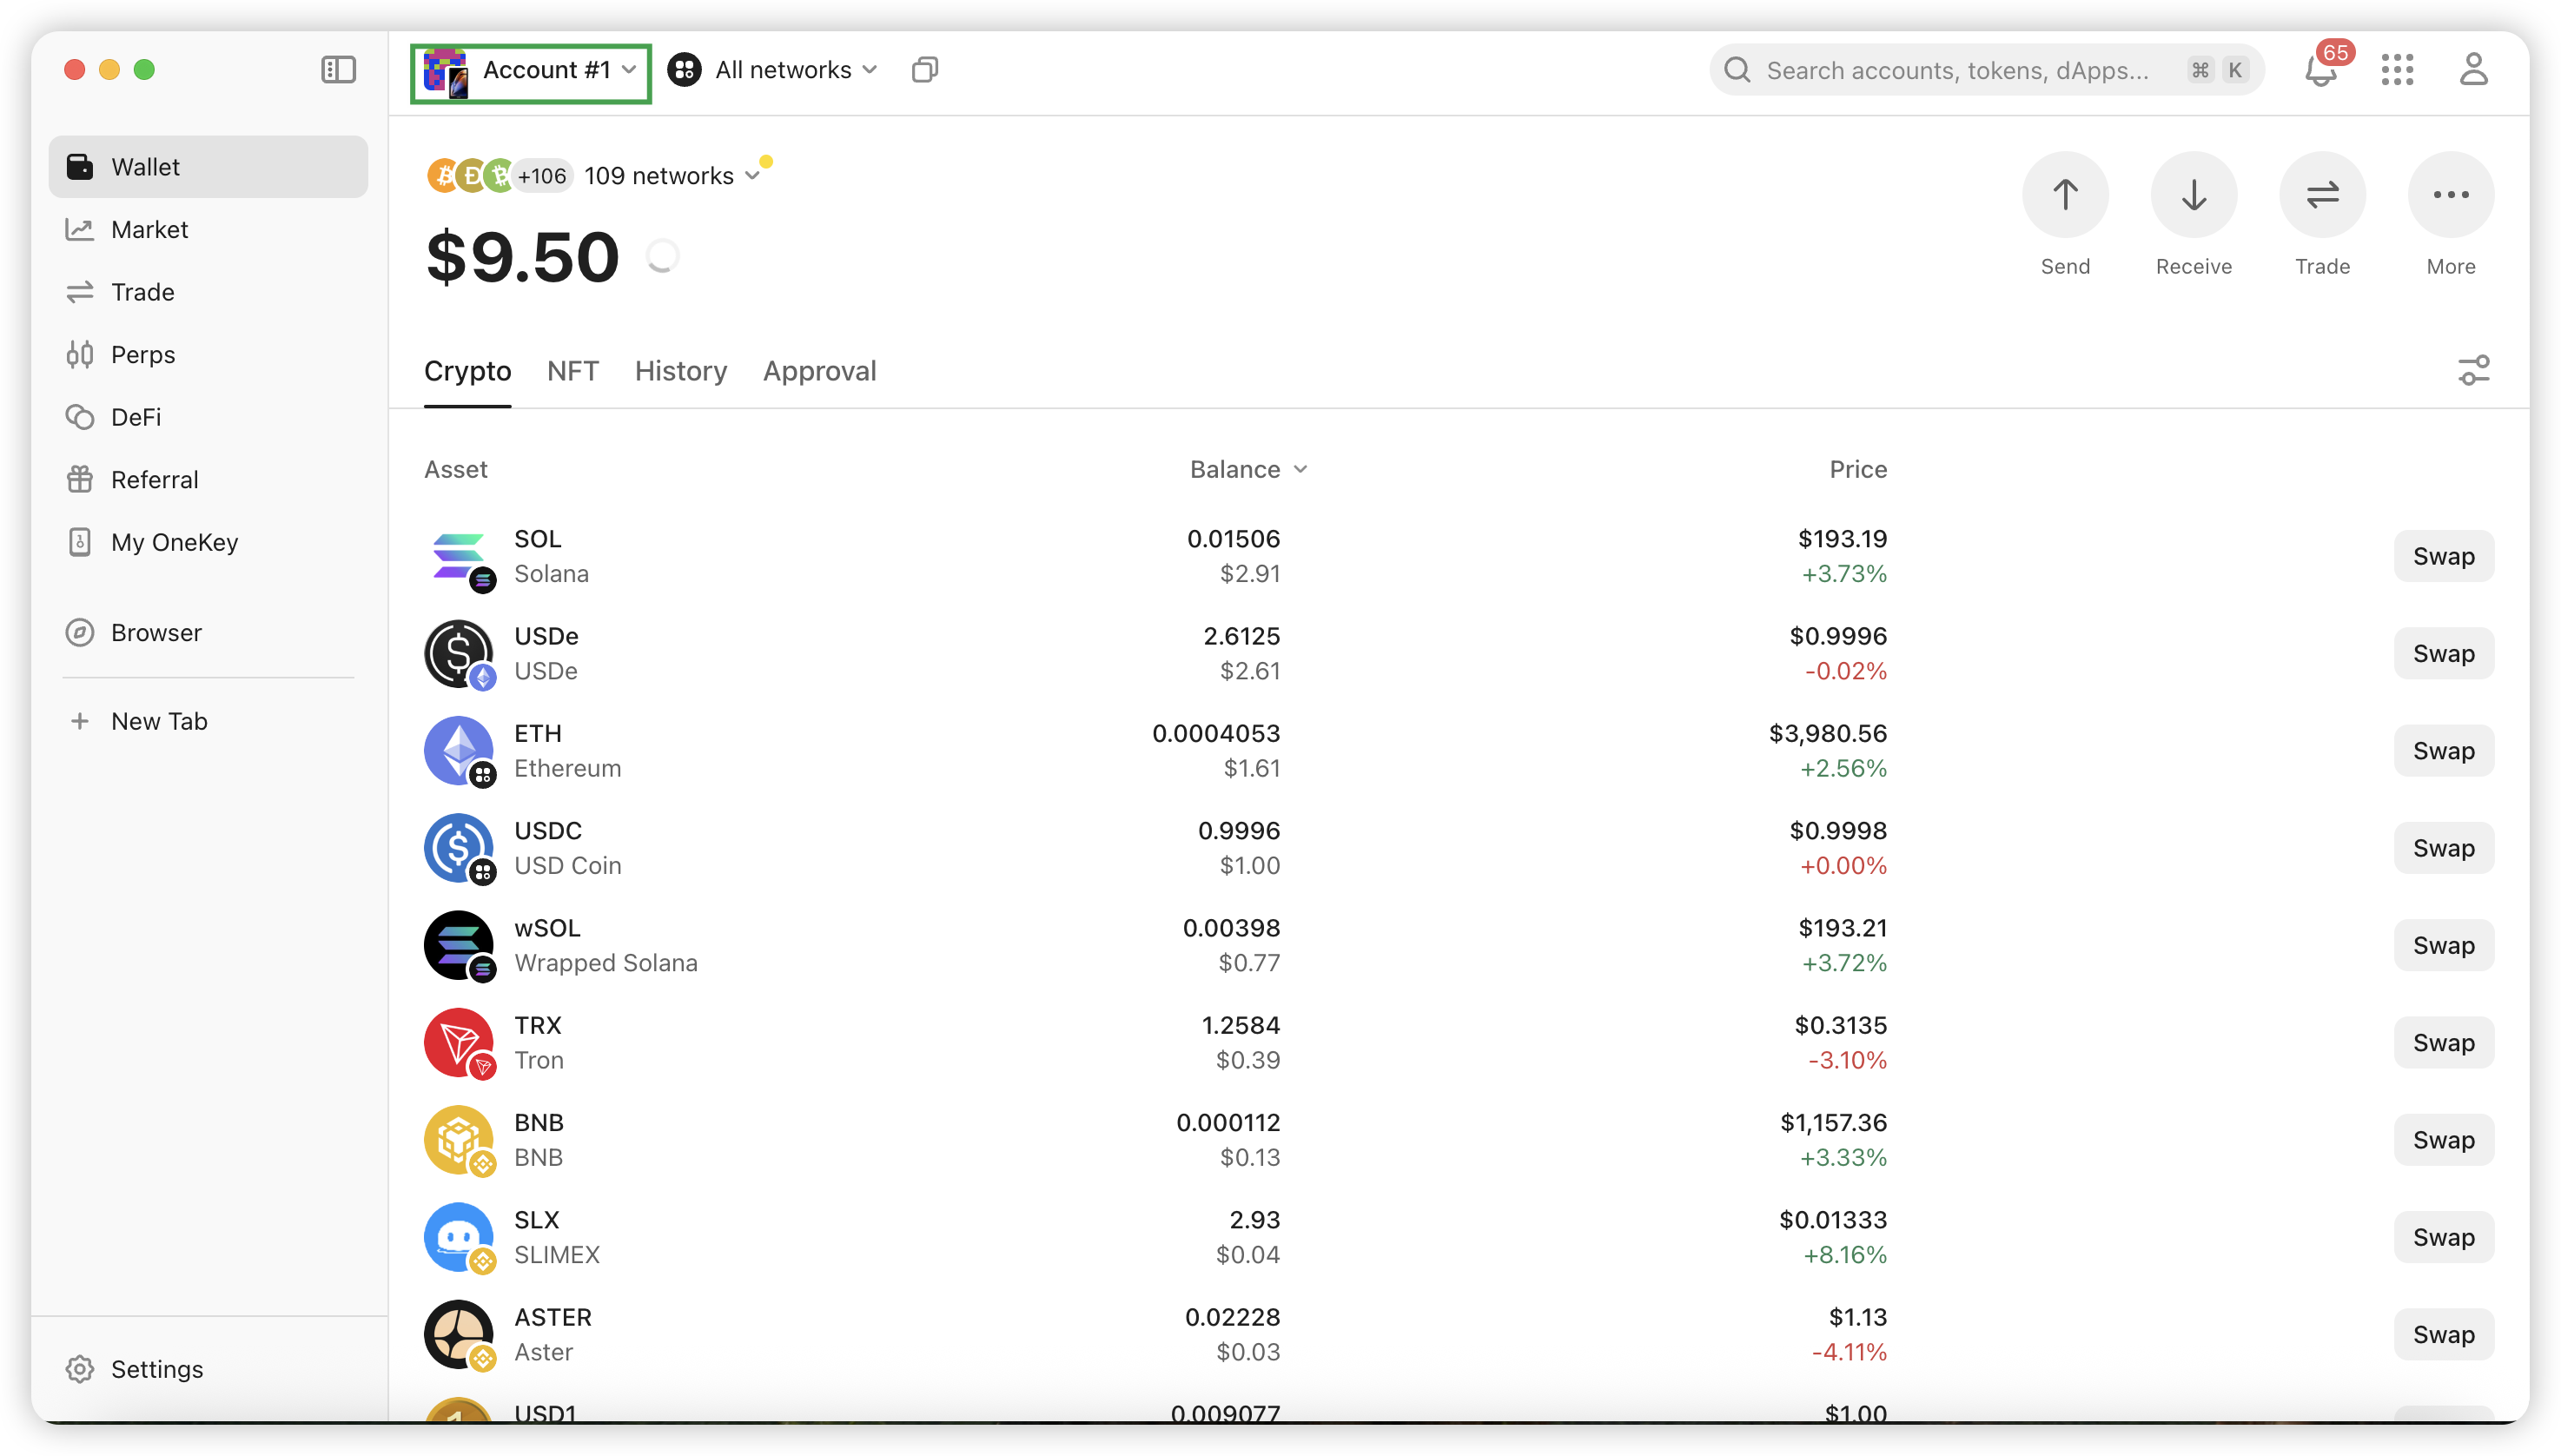
Task: Expand the Account #1 selector
Action: tap(531, 71)
